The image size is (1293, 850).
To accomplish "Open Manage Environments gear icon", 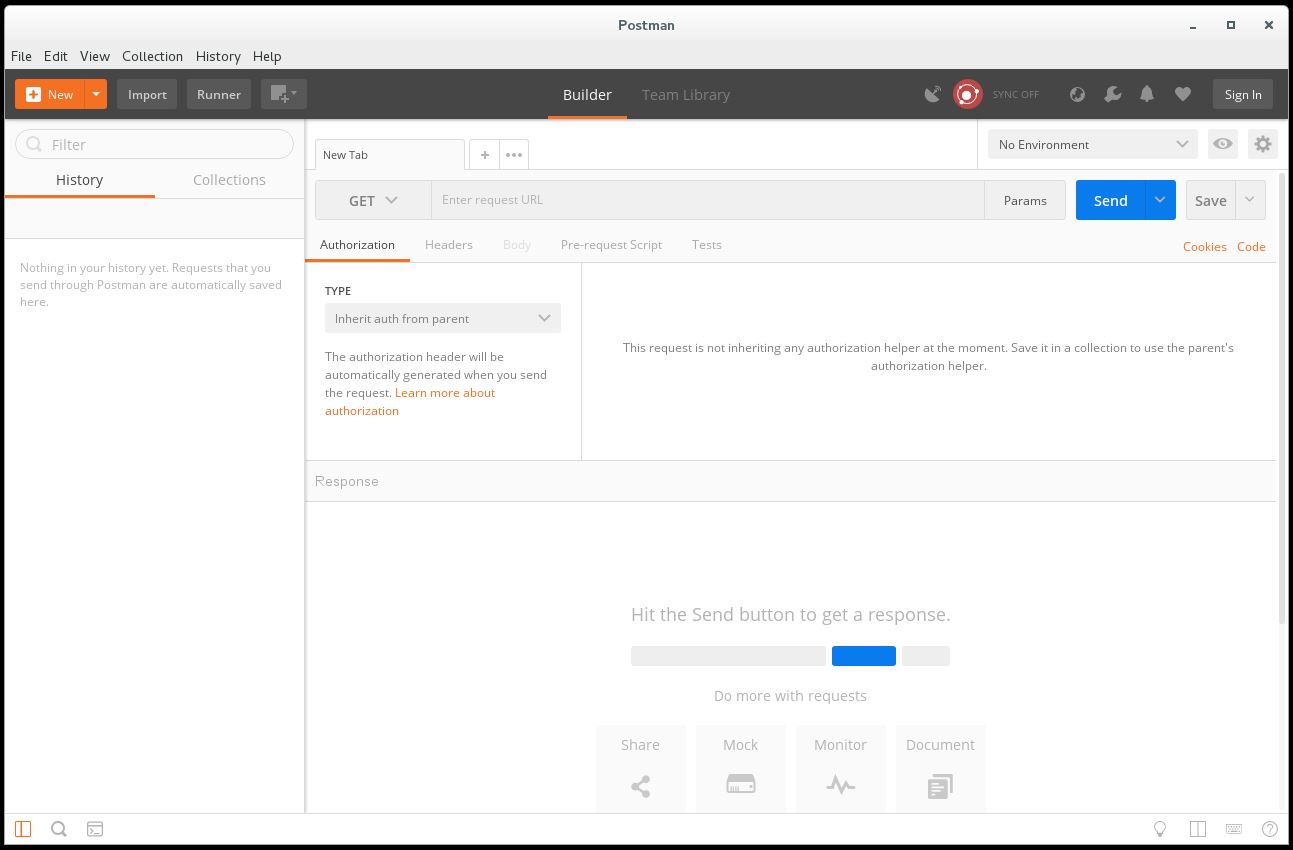I will click(x=1263, y=144).
